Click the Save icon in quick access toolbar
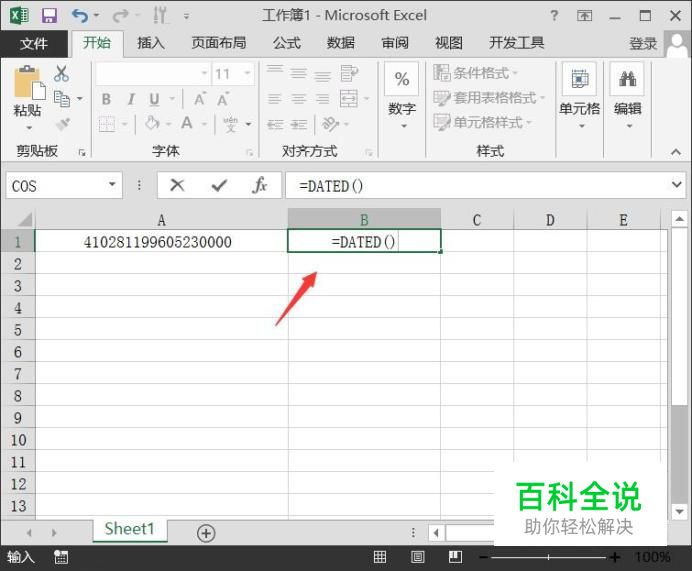 tap(49, 16)
